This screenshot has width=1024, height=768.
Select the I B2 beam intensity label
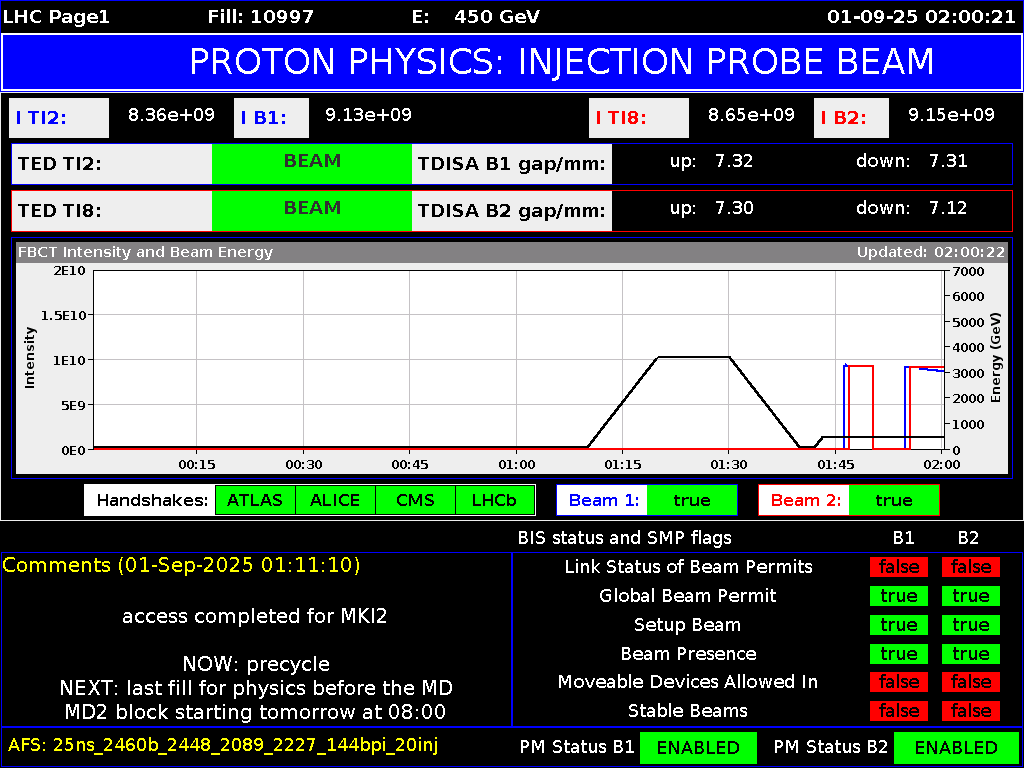coord(850,118)
